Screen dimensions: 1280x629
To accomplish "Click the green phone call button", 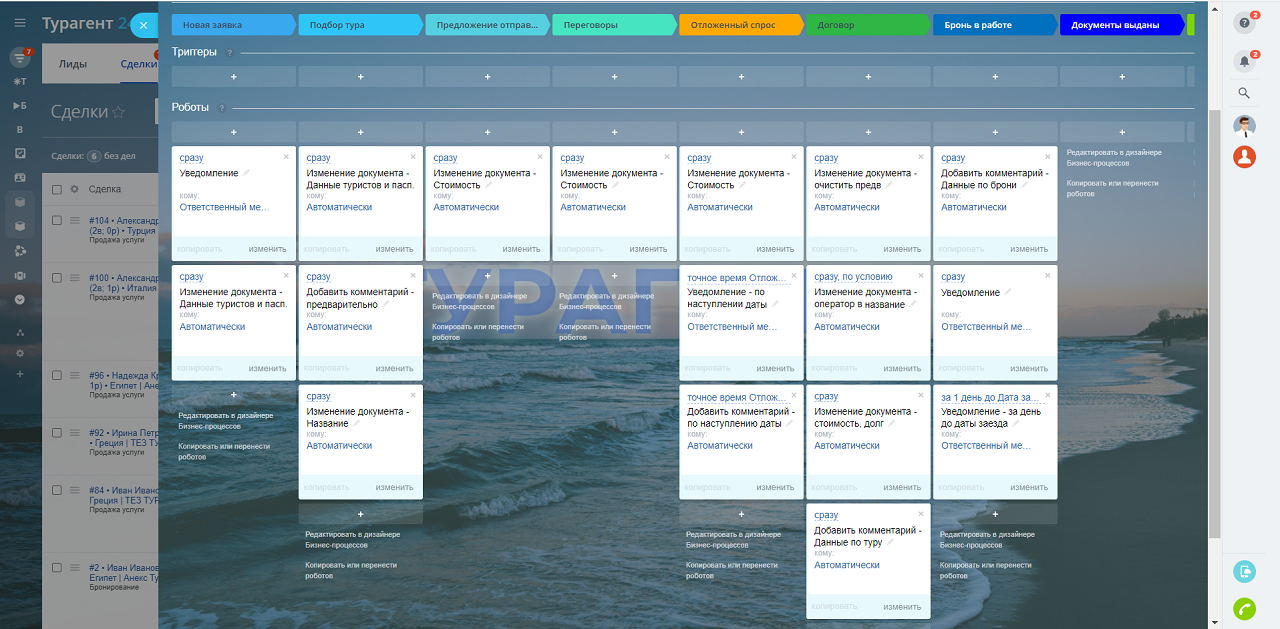I will 1244,607.
